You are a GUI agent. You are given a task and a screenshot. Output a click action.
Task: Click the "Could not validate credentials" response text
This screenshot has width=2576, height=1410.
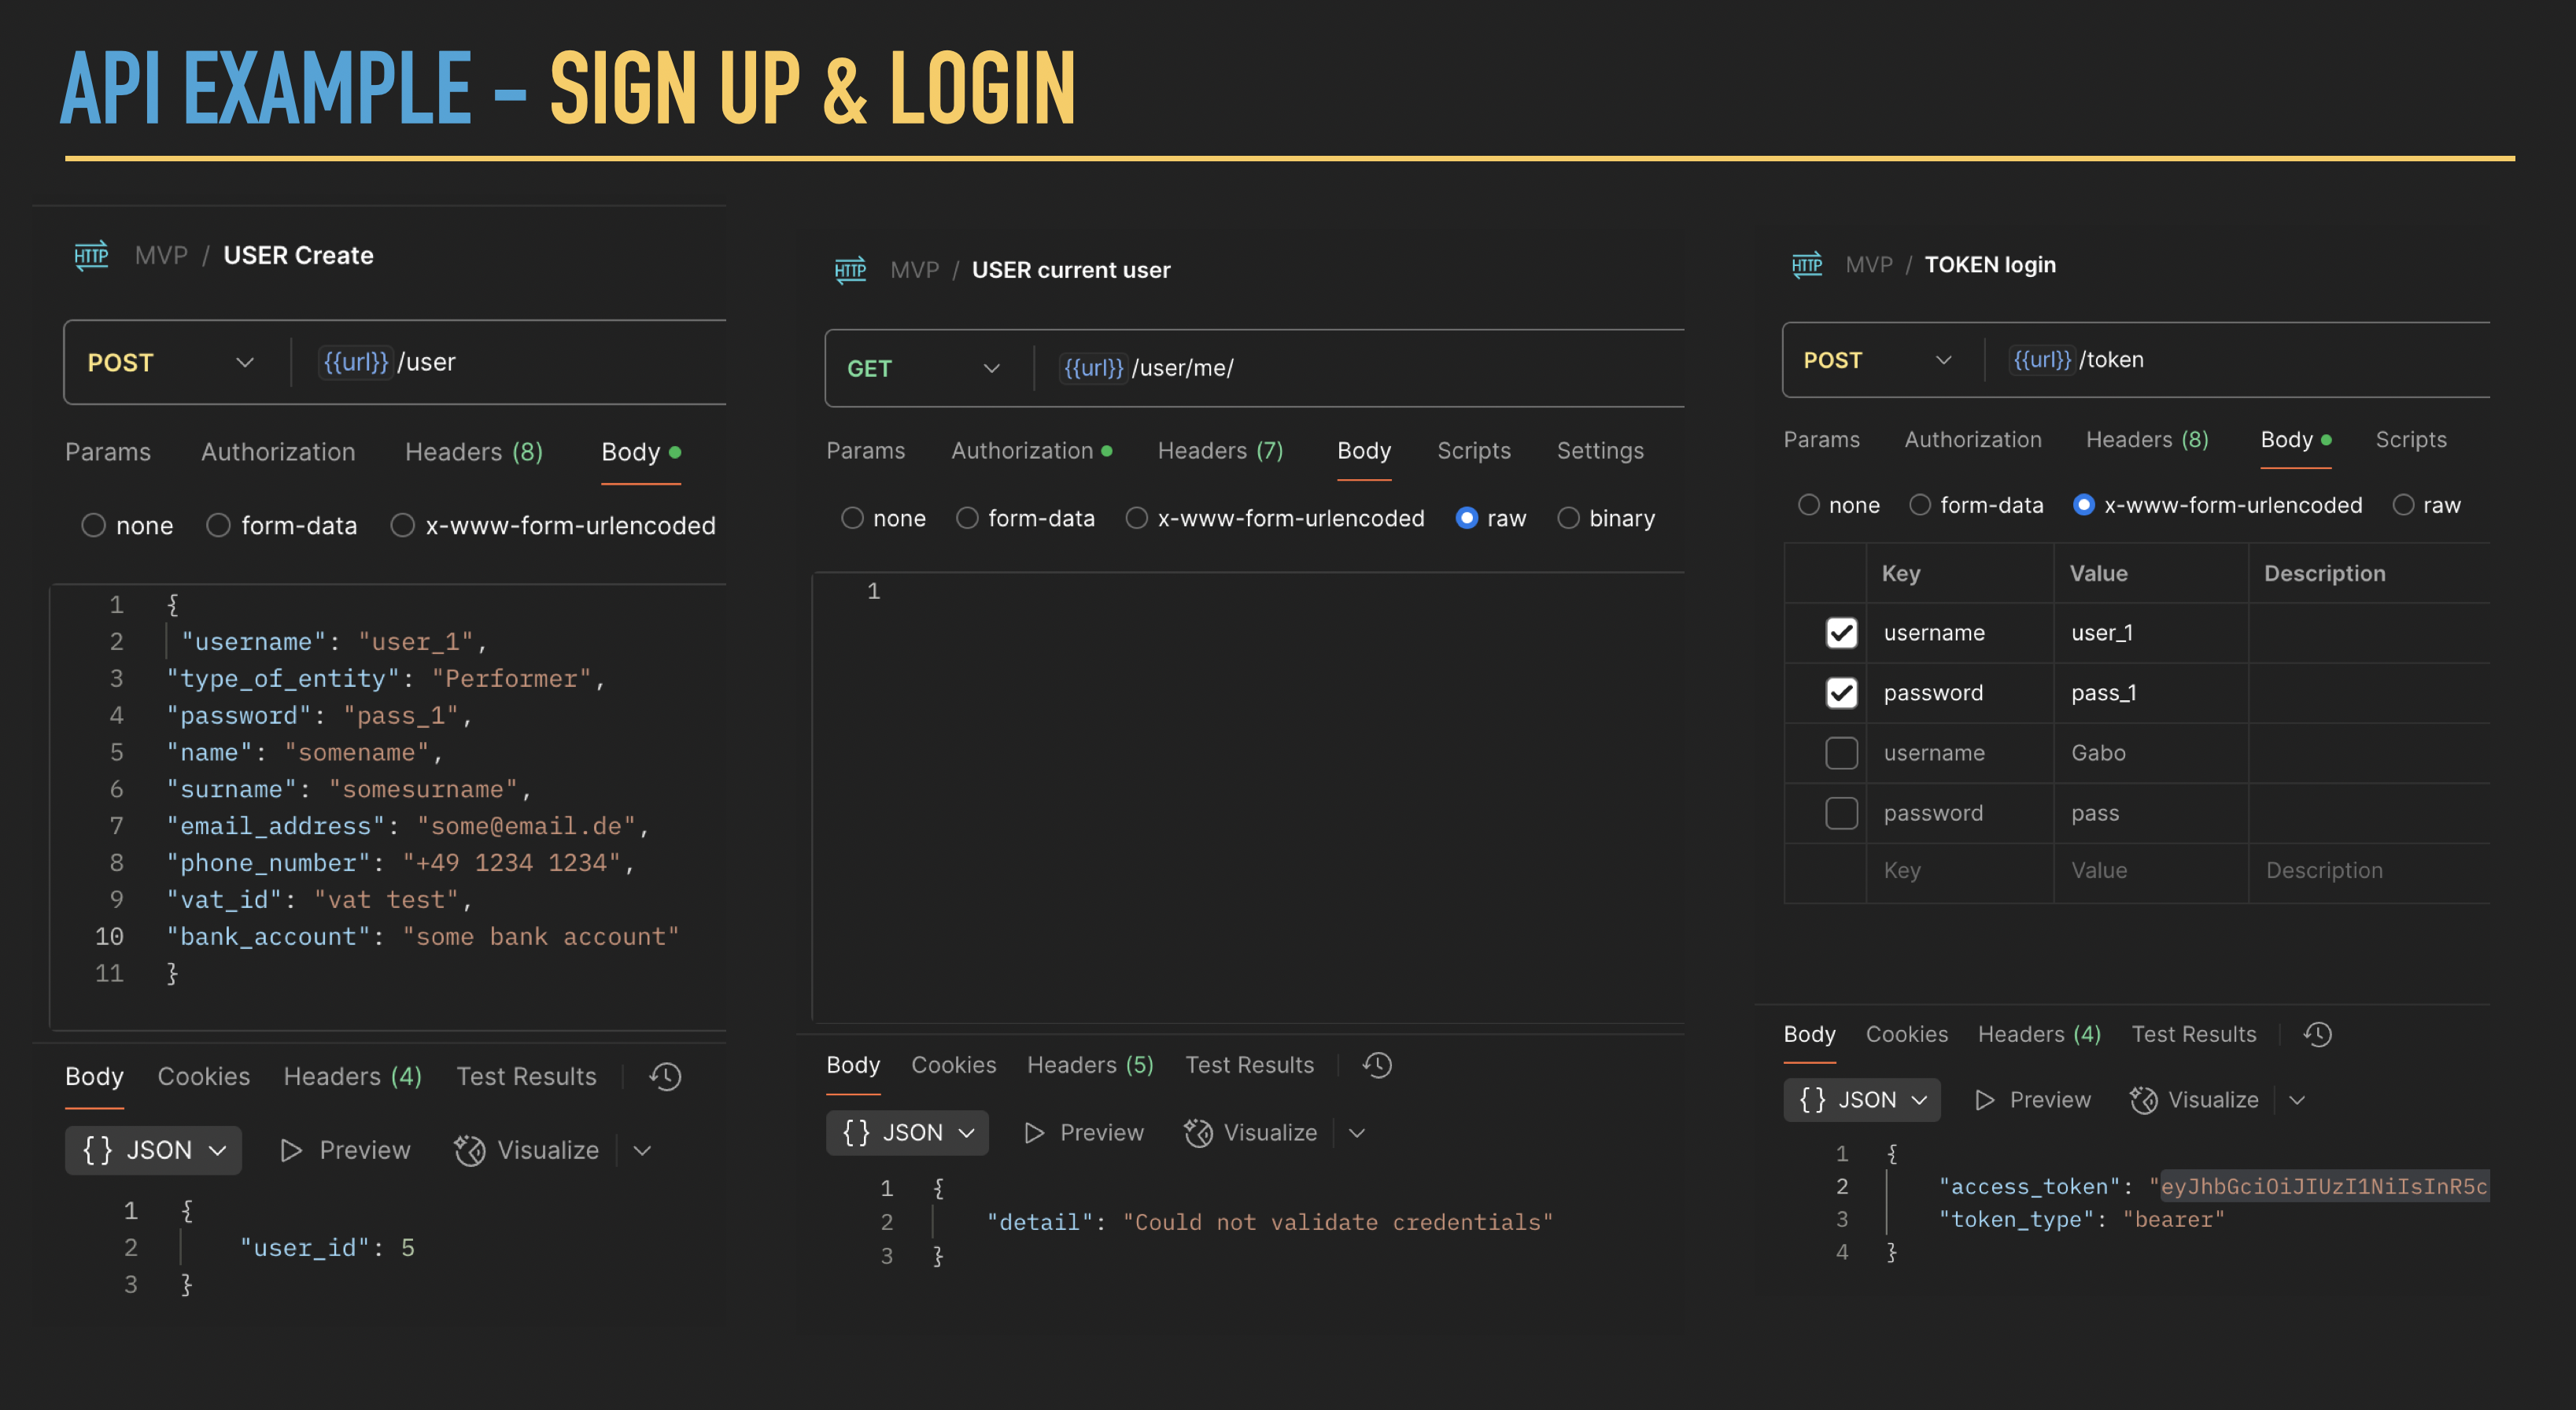click(1337, 1222)
